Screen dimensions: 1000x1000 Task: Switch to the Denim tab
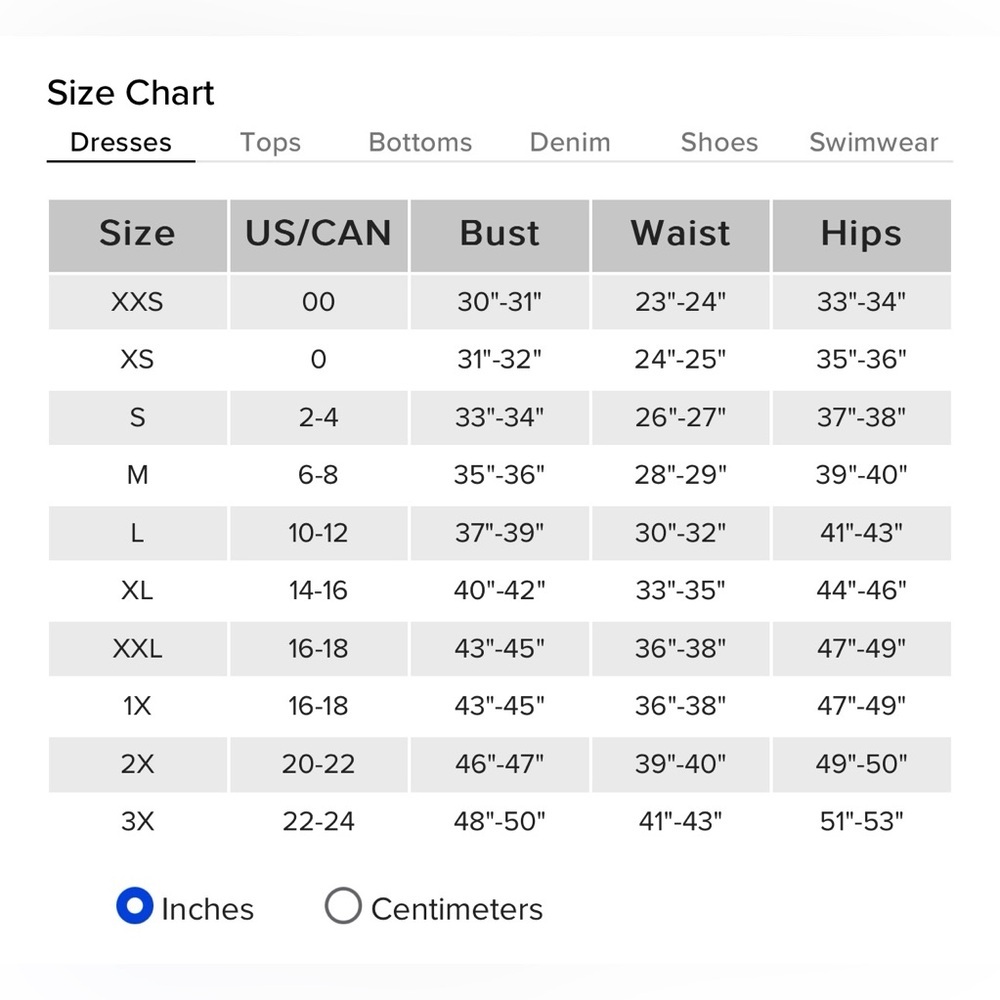pyautogui.click(x=570, y=142)
